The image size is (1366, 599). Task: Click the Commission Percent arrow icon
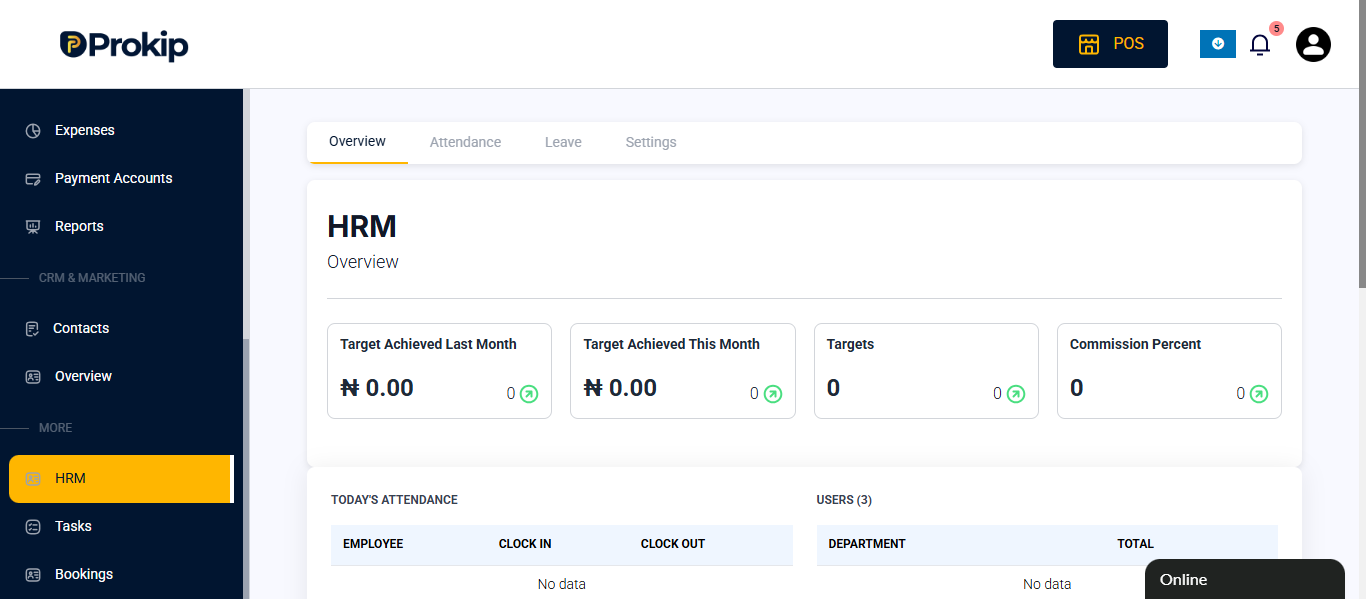[x=1259, y=394]
